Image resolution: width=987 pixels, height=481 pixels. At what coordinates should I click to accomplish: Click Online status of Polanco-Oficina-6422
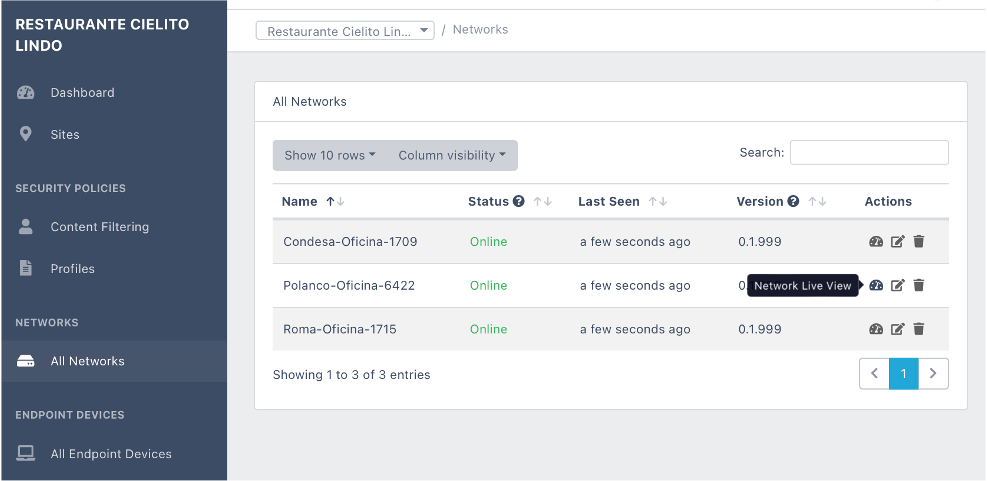(488, 285)
